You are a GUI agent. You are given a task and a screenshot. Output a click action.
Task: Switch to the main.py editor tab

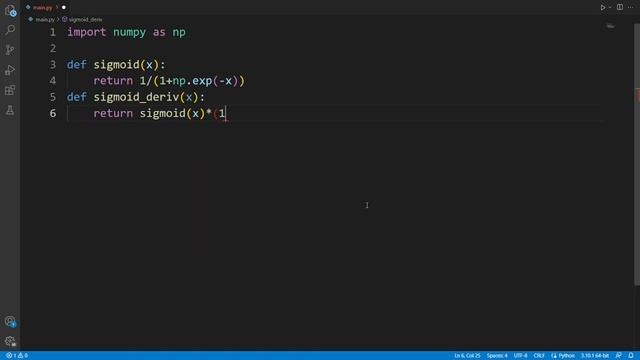42,7
